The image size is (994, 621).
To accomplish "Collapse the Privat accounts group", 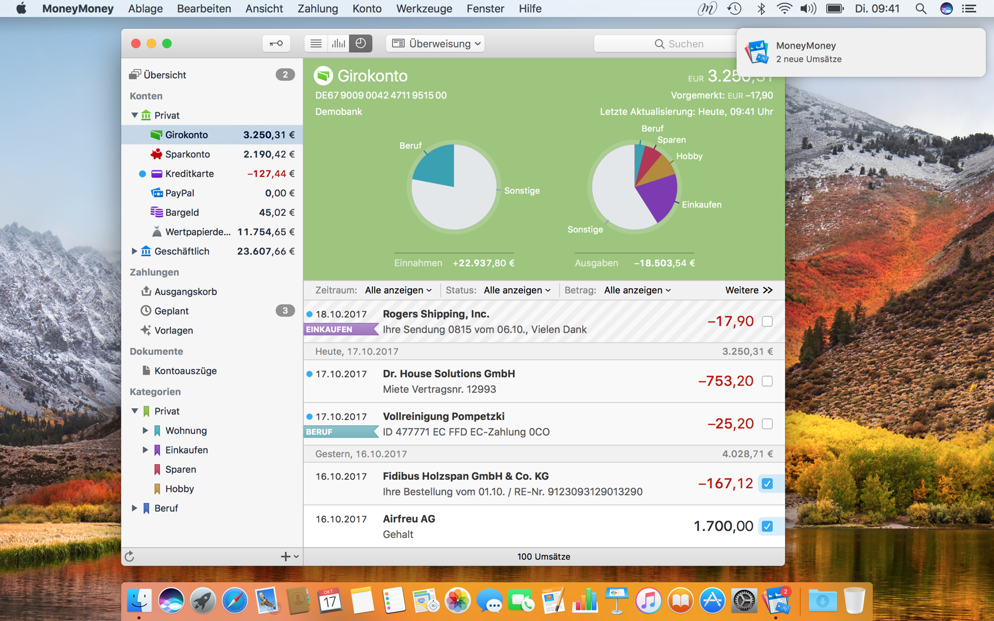I will pyautogui.click(x=134, y=115).
